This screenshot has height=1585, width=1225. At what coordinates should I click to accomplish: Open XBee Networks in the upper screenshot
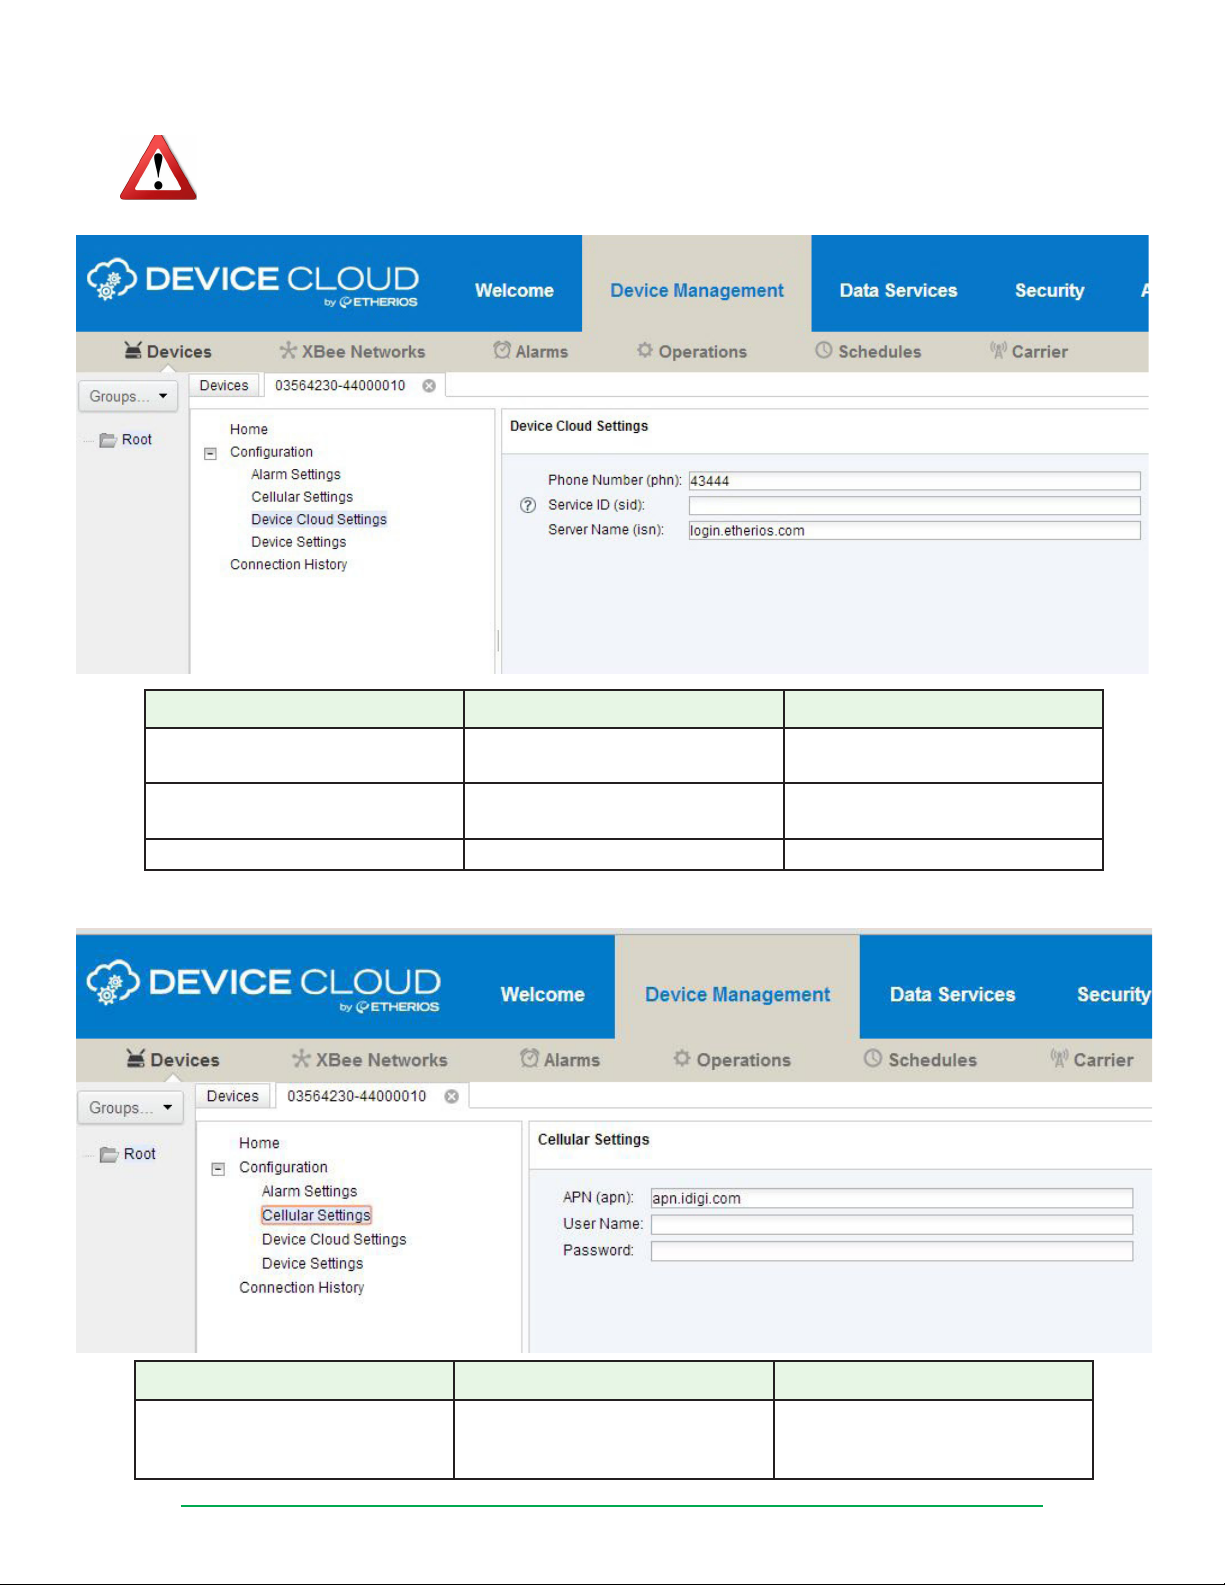pos(352,351)
